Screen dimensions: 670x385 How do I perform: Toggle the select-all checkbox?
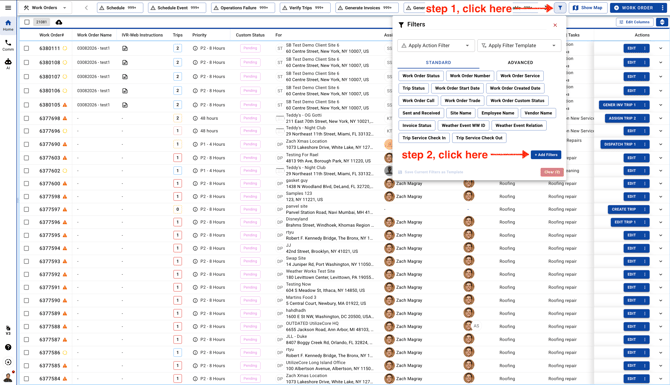(x=27, y=22)
